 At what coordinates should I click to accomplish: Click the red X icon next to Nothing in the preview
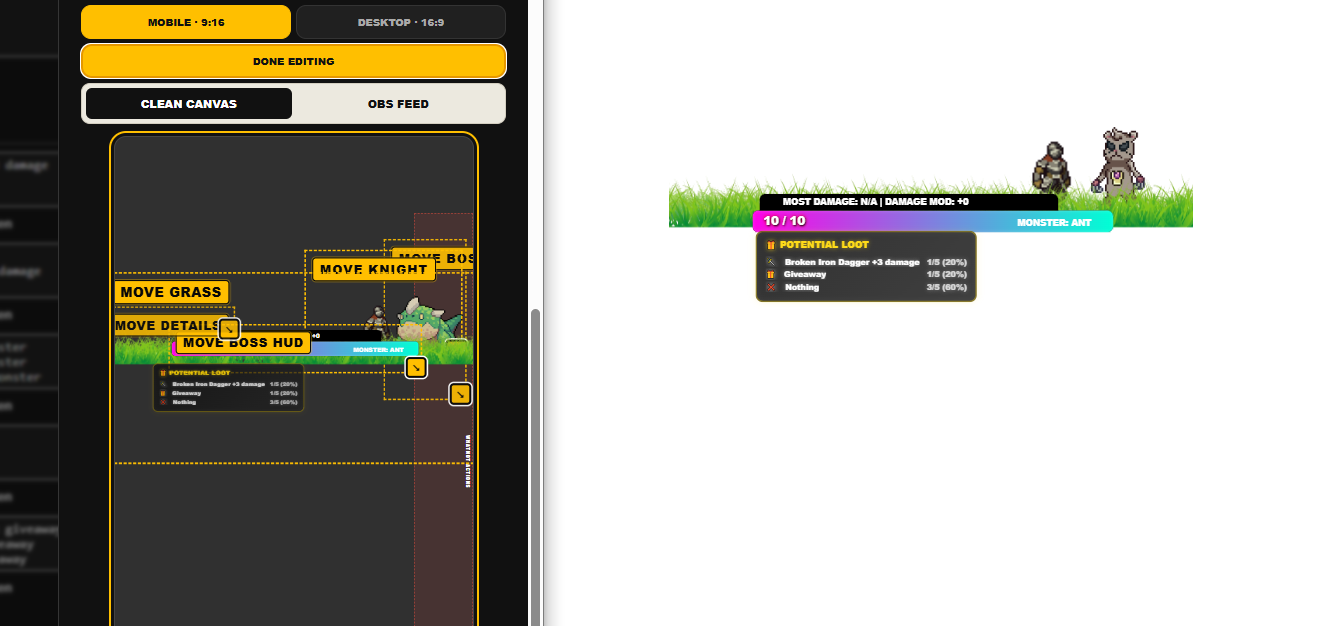(771, 287)
